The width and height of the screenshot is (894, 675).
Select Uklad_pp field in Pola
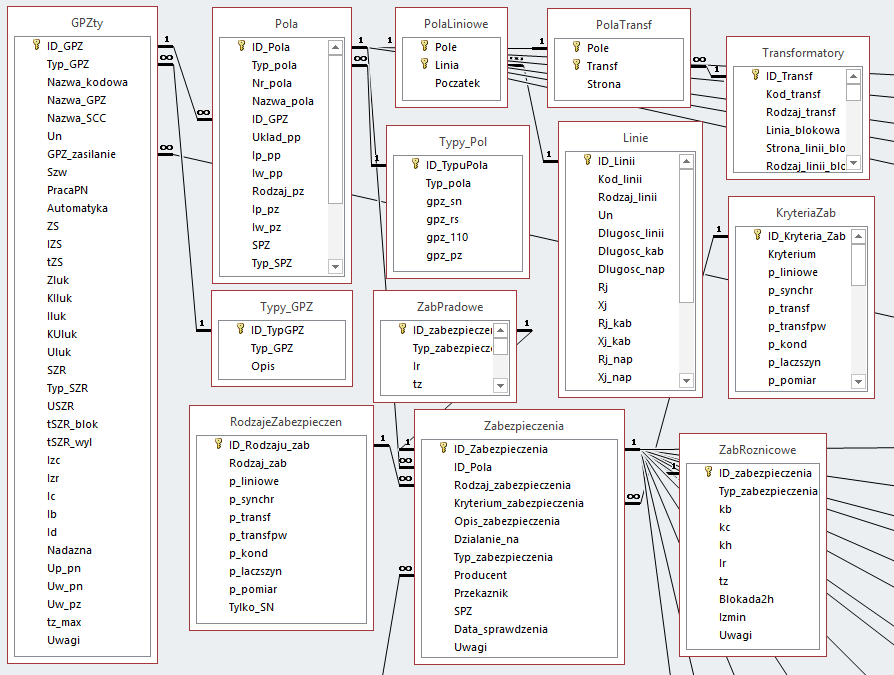point(276,137)
